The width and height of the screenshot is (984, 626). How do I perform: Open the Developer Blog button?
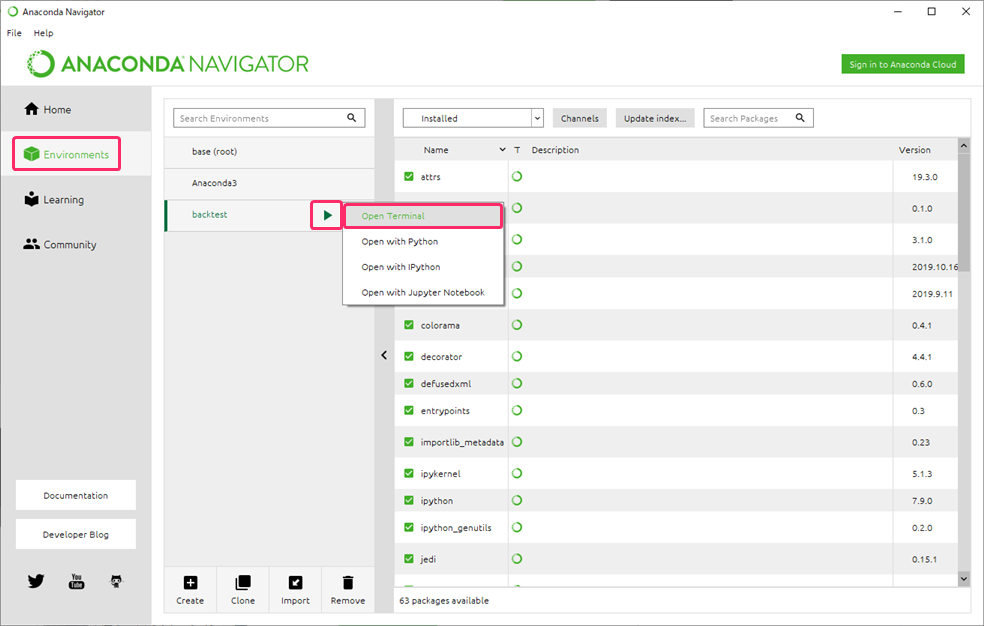click(75, 534)
